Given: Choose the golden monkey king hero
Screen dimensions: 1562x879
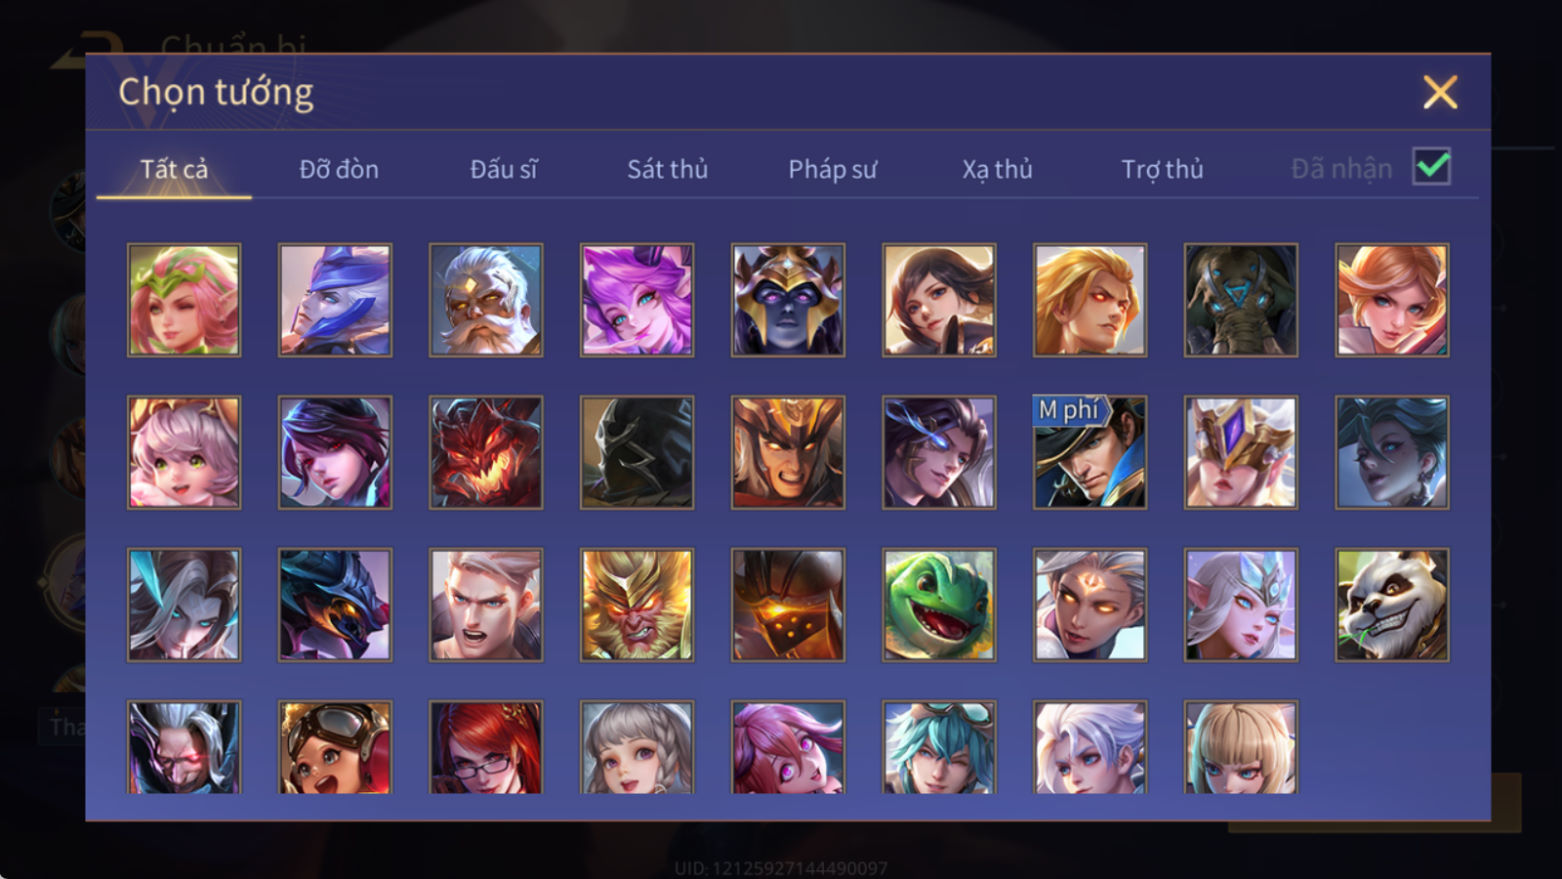Looking at the screenshot, I should [637, 604].
